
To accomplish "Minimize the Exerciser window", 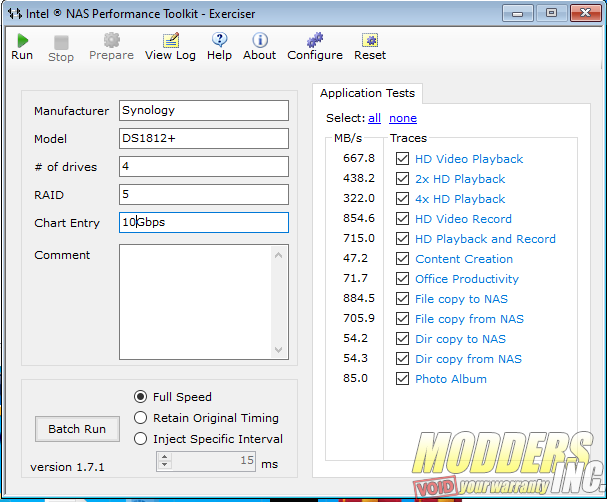I will [518, 13].
